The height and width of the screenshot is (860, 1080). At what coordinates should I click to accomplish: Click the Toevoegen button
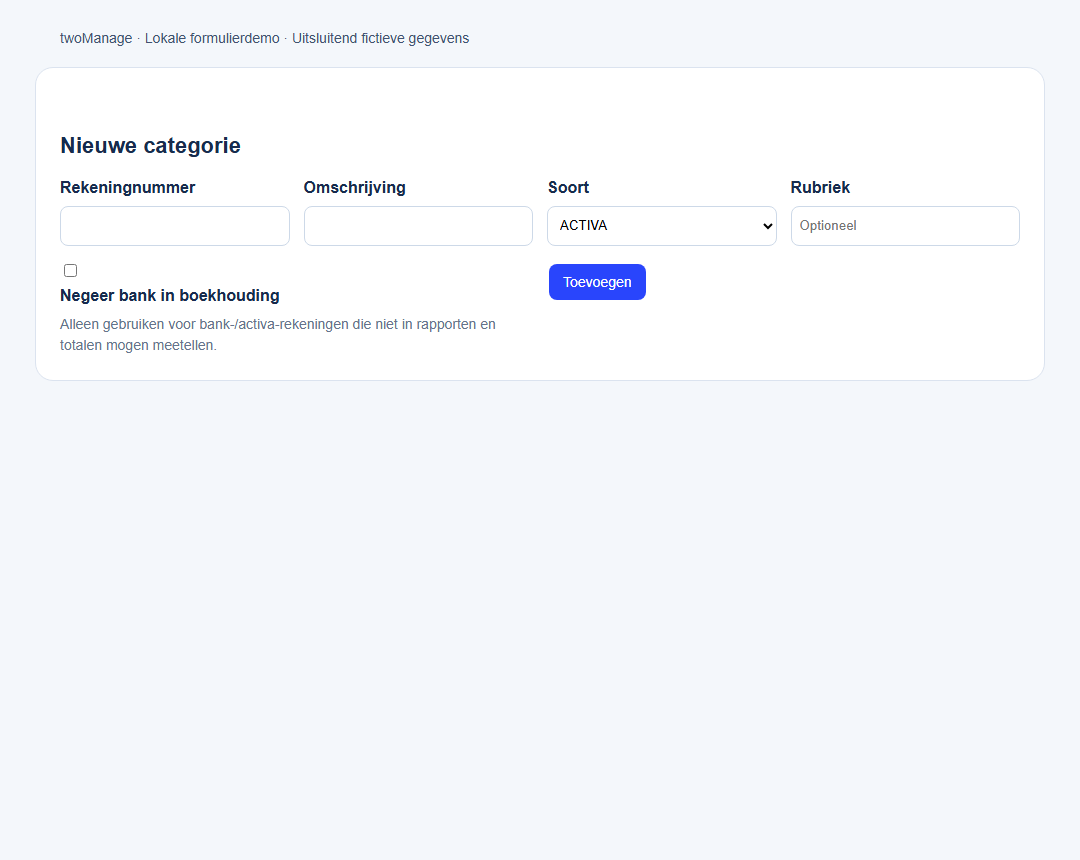pos(597,282)
